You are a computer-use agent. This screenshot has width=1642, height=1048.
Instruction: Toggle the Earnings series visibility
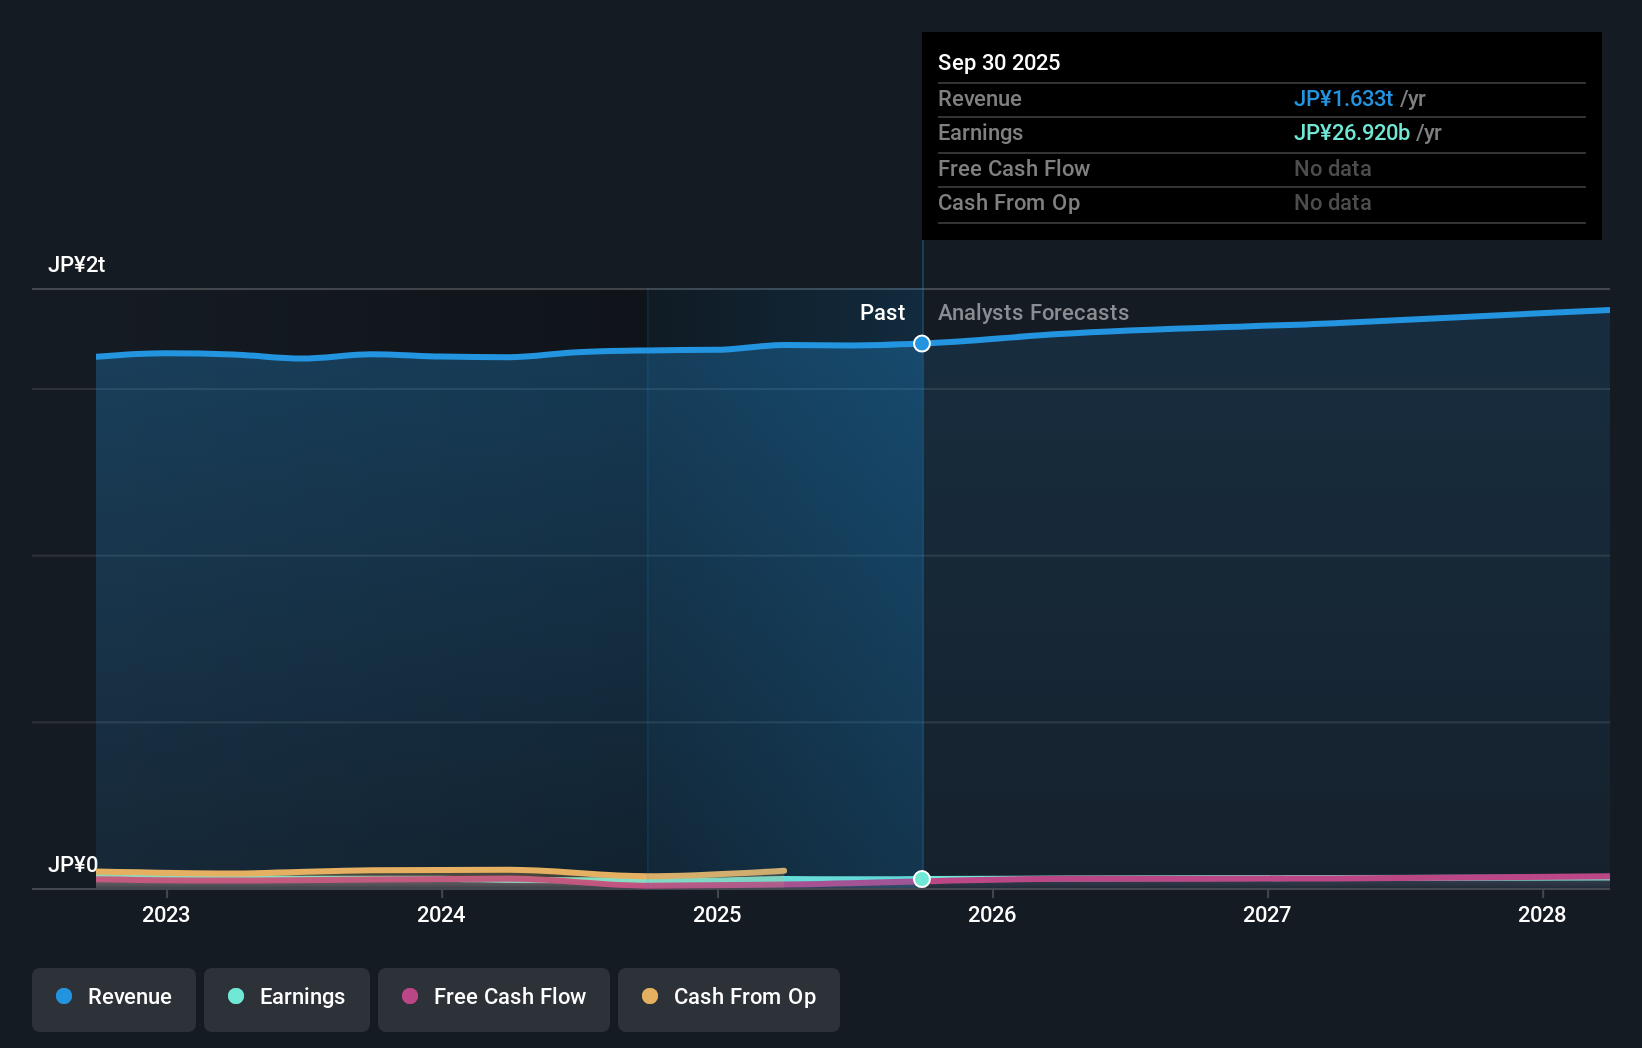[286, 999]
